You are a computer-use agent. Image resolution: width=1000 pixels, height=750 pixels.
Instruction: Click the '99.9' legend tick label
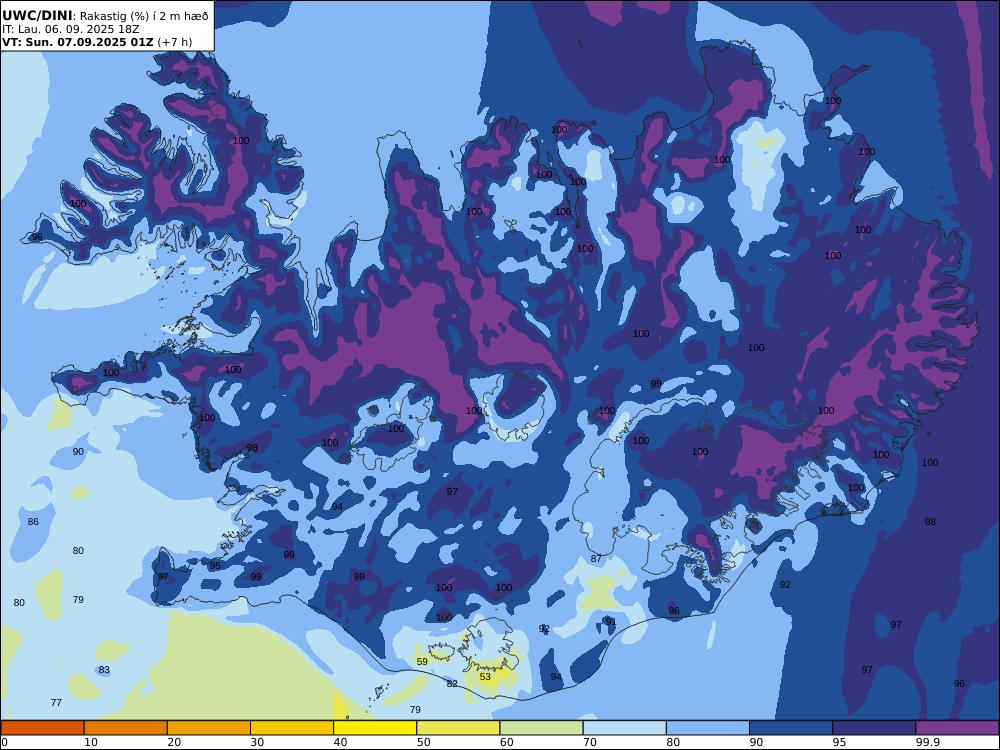click(x=927, y=742)
